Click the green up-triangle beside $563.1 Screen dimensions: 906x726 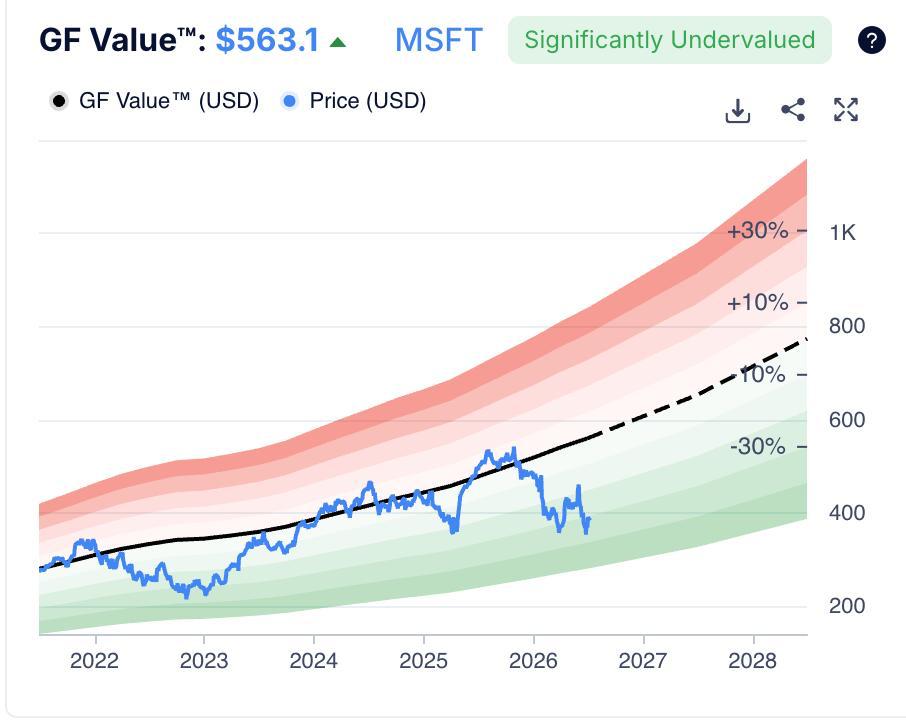point(337,42)
